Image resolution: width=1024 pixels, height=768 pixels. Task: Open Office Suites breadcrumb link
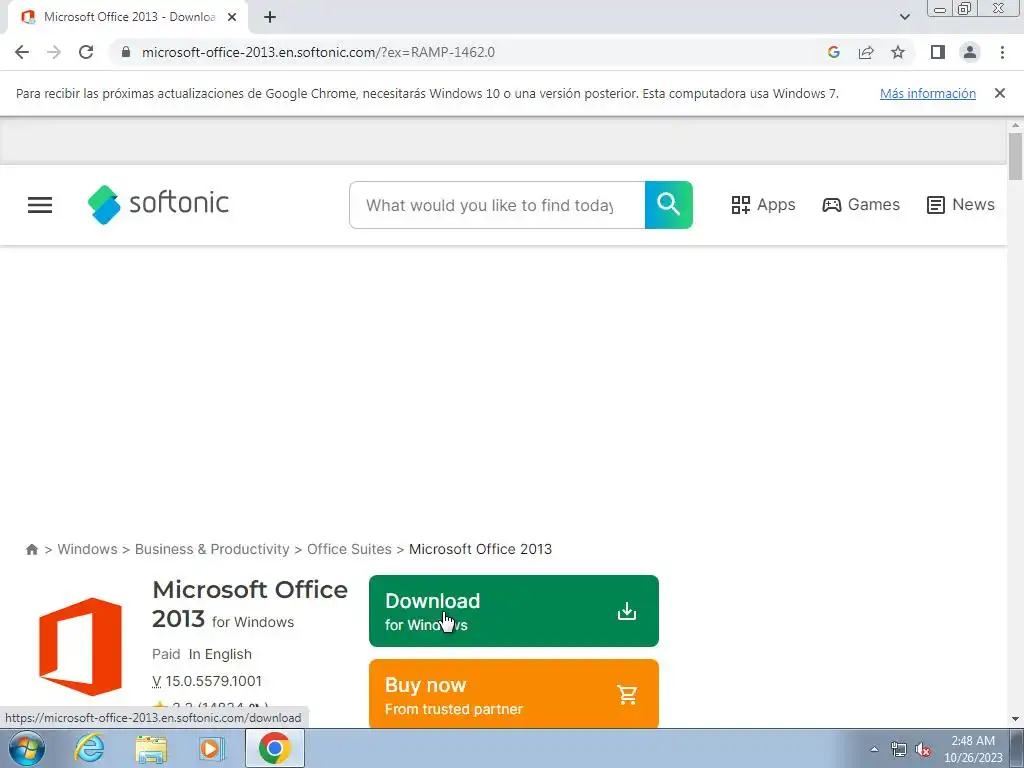pyautogui.click(x=349, y=549)
